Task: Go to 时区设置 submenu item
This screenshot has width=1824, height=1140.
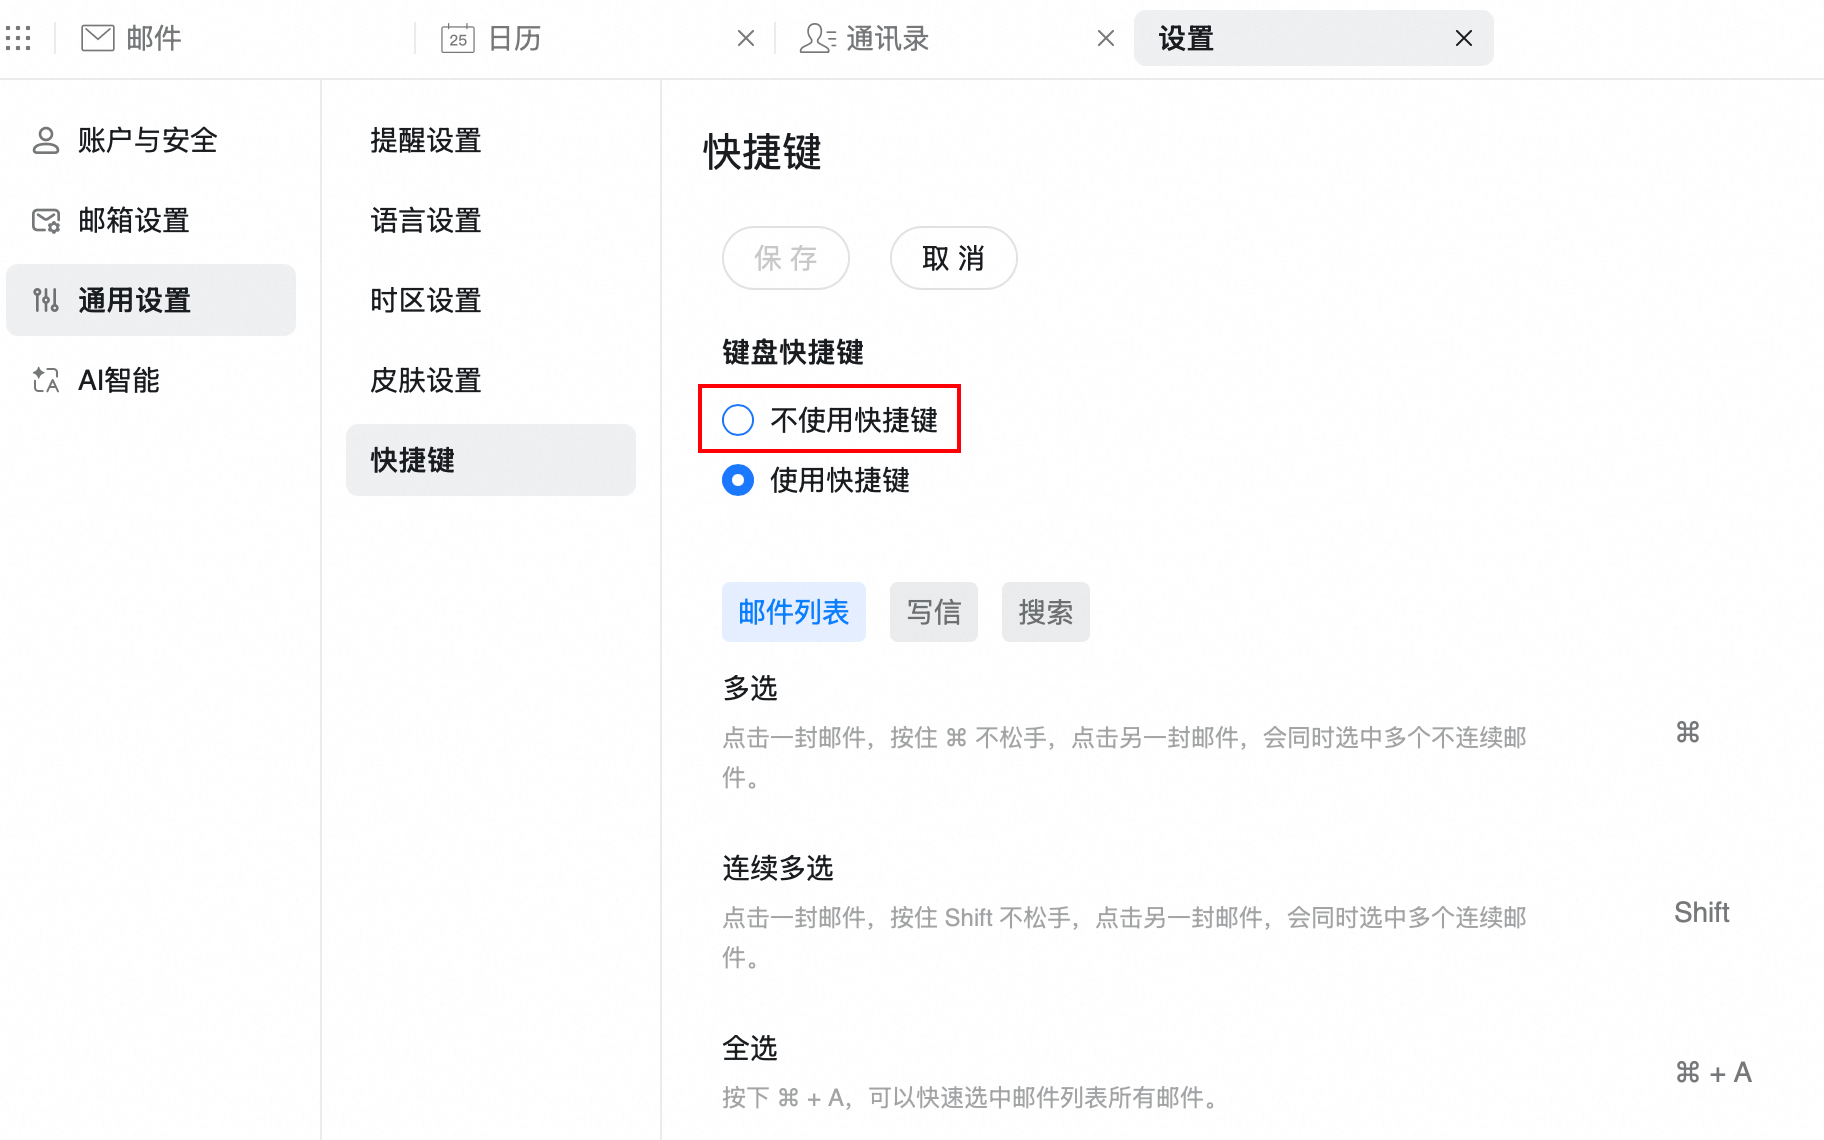Action: (426, 300)
